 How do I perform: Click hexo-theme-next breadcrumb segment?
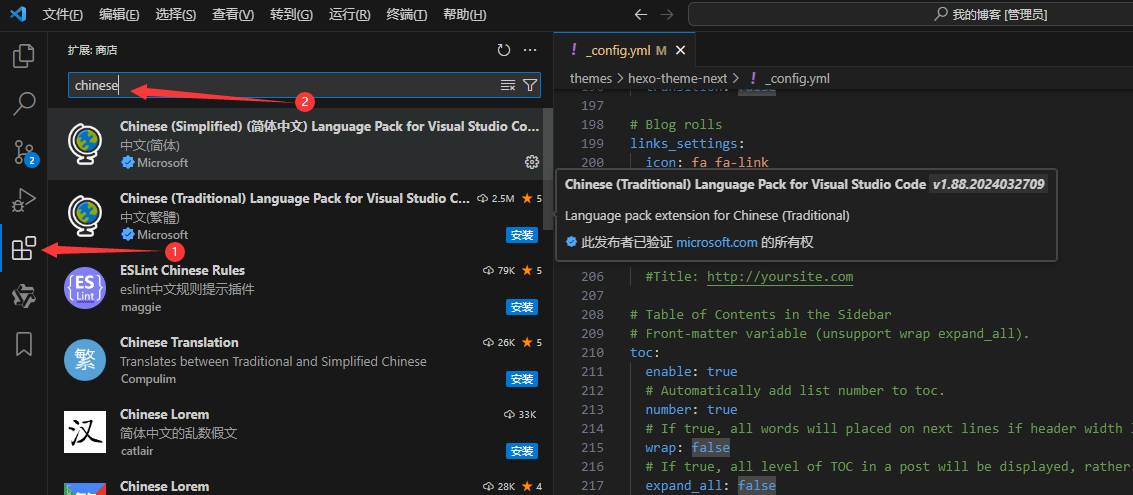(677, 78)
